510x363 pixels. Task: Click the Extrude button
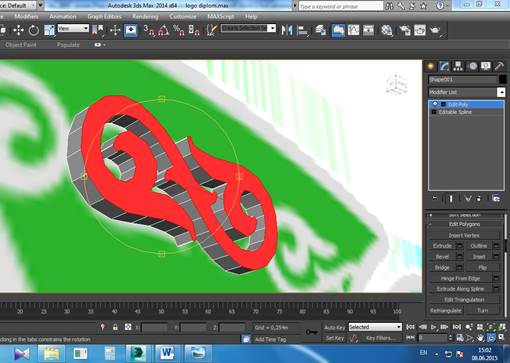pyautogui.click(x=442, y=246)
